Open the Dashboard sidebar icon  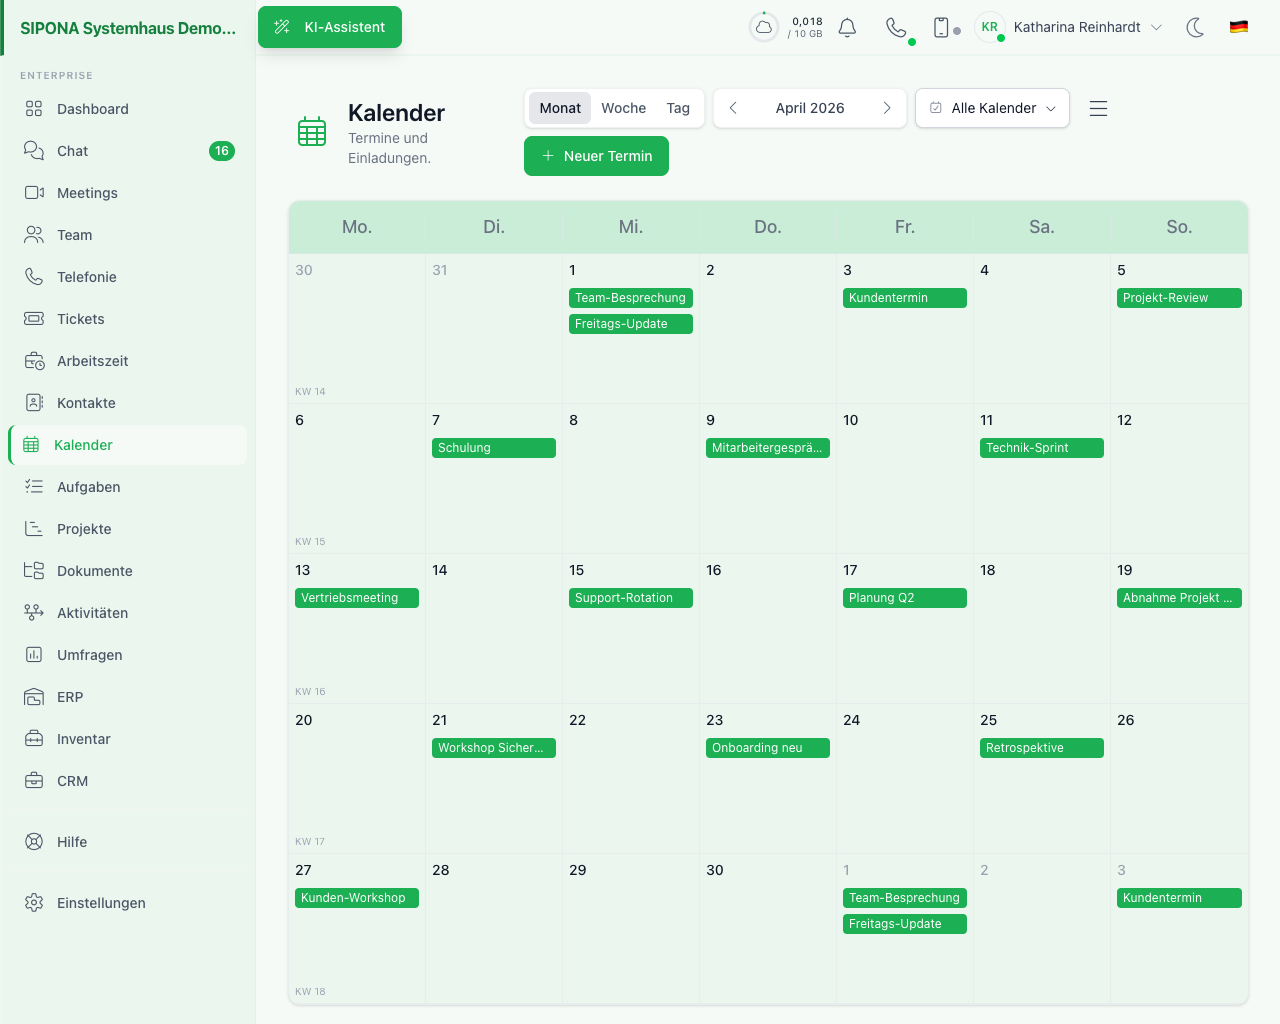coord(34,109)
